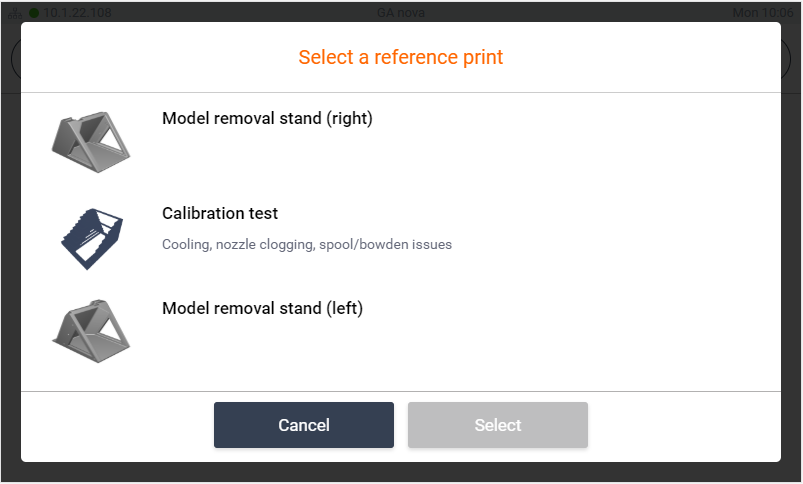Cancel the reference print selection

click(x=304, y=425)
